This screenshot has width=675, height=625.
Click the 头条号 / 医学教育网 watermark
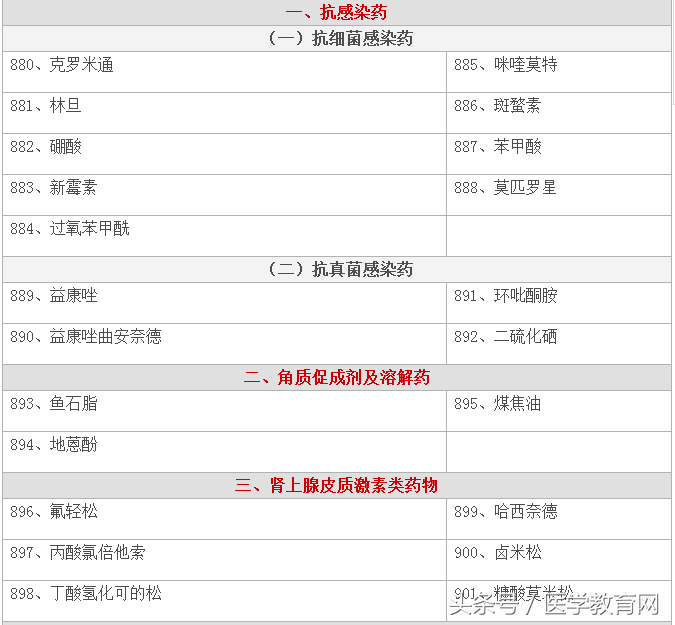(554, 605)
